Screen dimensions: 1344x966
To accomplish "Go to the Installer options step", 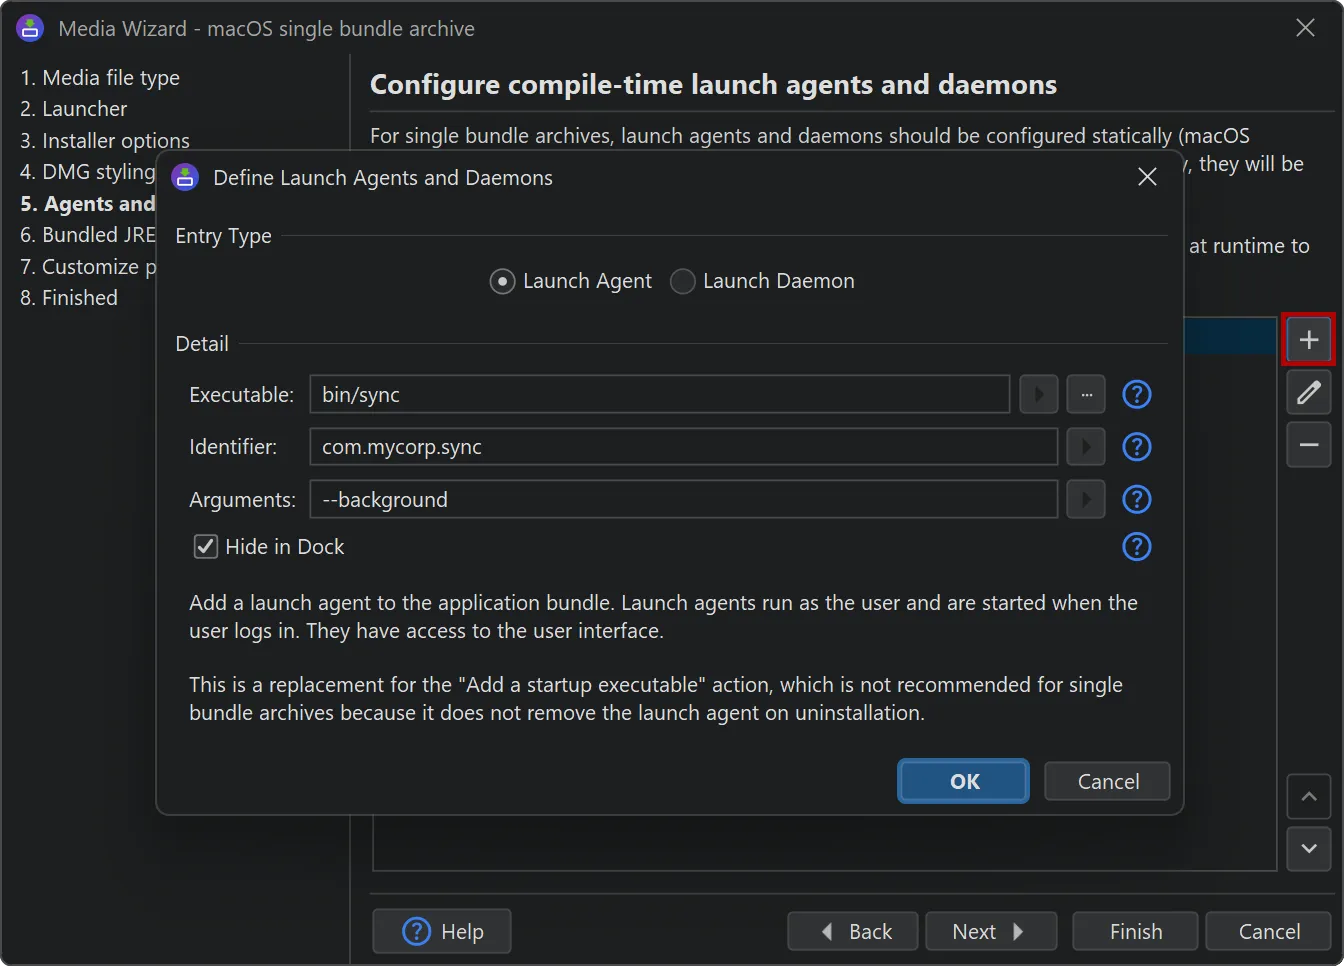I will tap(105, 141).
